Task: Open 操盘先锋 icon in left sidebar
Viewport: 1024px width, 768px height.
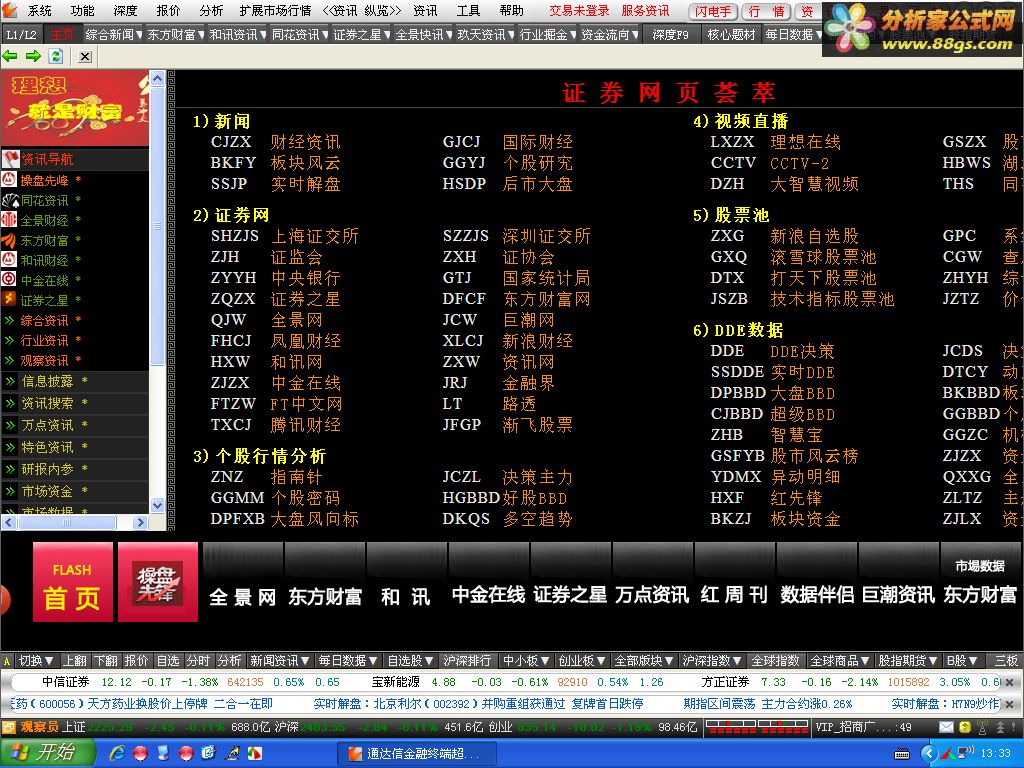Action: (9, 180)
